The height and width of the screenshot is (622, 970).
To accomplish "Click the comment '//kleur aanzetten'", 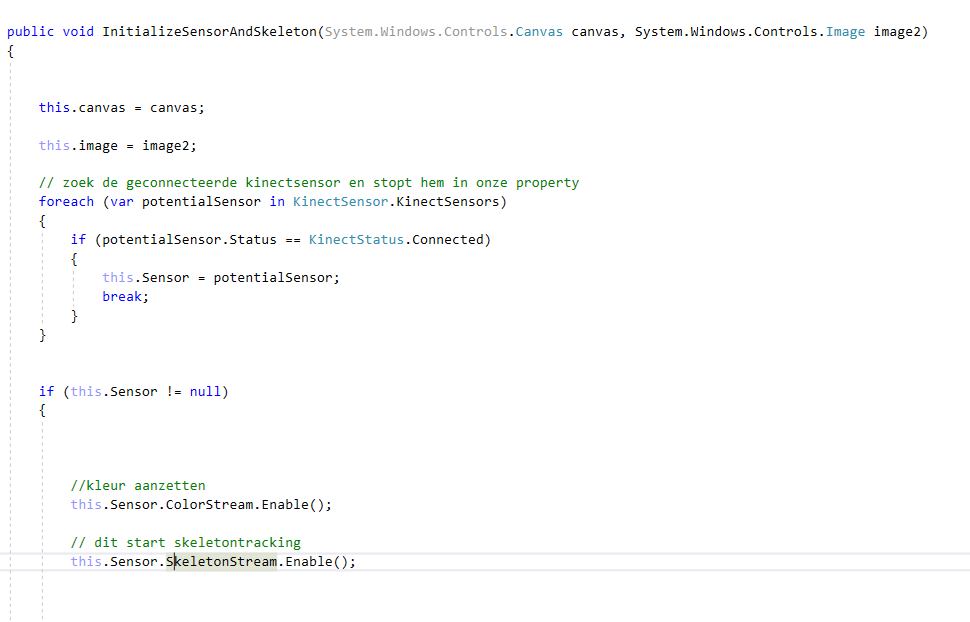I will point(138,486).
